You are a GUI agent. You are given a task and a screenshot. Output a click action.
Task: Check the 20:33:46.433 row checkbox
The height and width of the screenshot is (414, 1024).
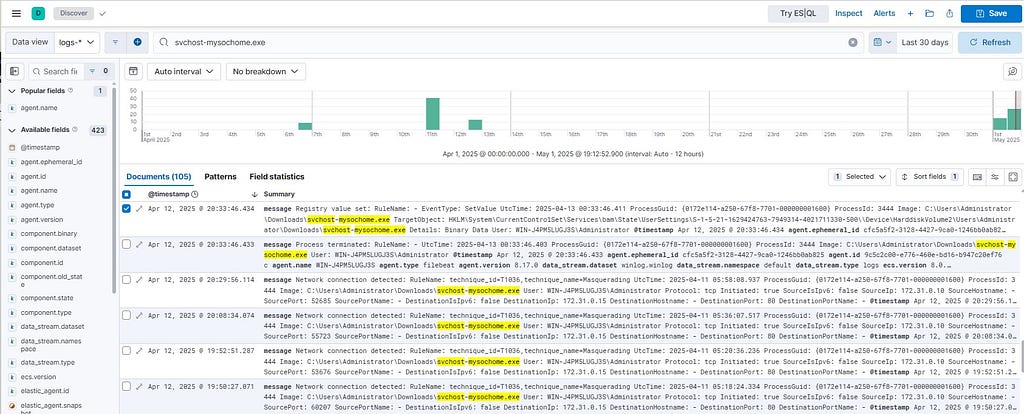pyautogui.click(x=127, y=244)
